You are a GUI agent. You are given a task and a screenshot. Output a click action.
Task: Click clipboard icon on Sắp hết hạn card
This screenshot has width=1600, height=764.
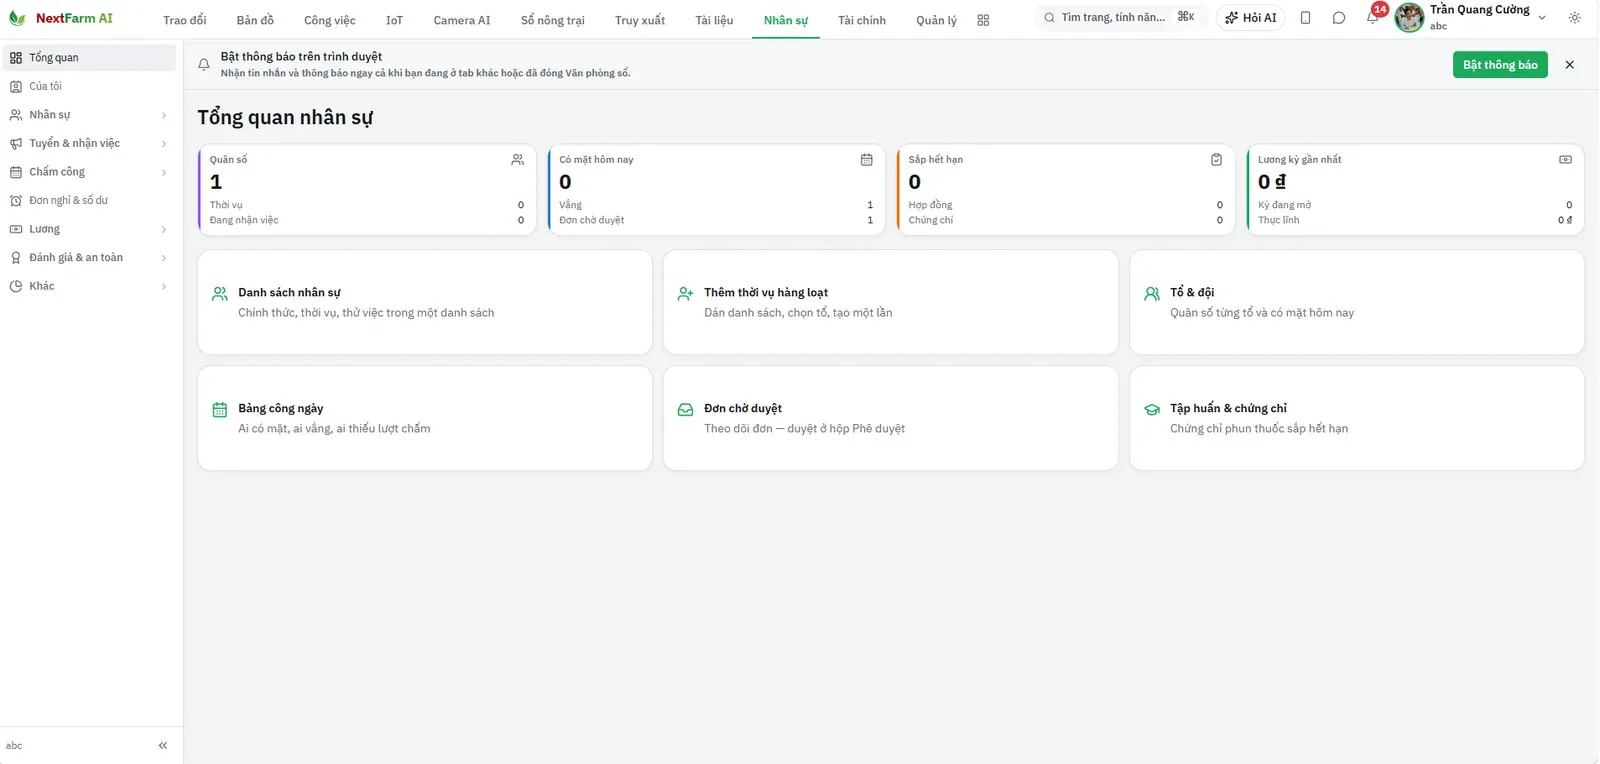[1216, 159]
